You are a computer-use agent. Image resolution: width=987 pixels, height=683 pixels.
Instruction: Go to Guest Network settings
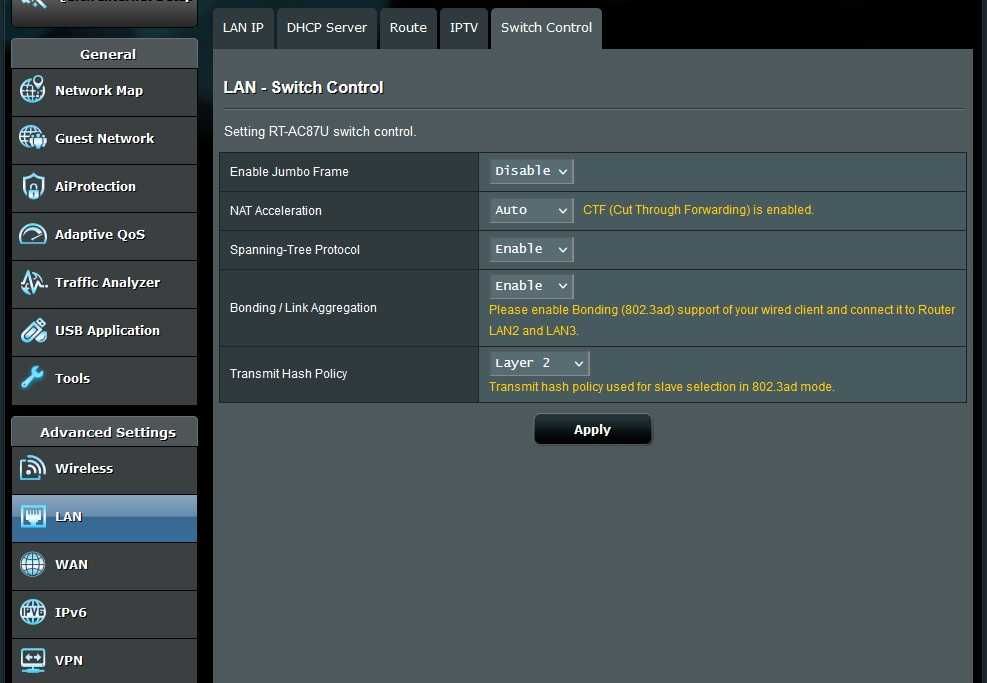(x=104, y=140)
